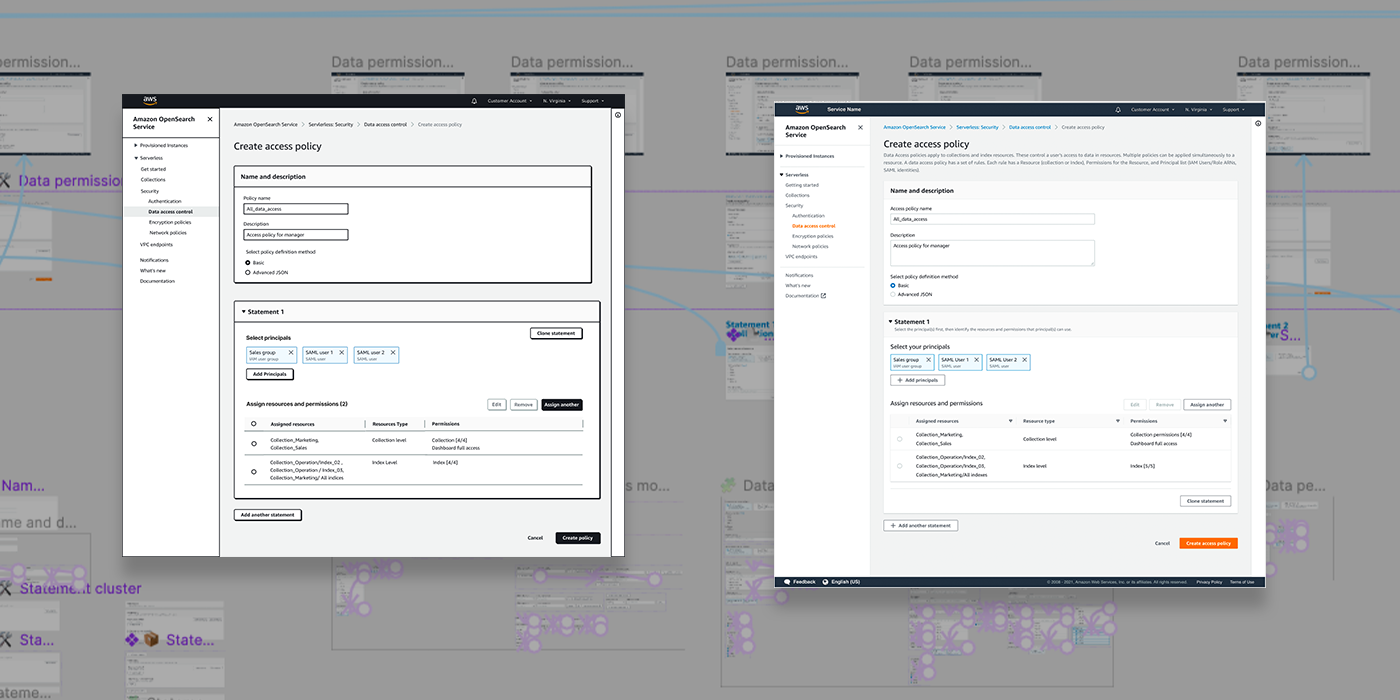Image resolution: width=1400 pixels, height=700 pixels.
Task: Select the Collection_Operation/Index_02 row radio in the left wireframe
Action: coord(254,471)
